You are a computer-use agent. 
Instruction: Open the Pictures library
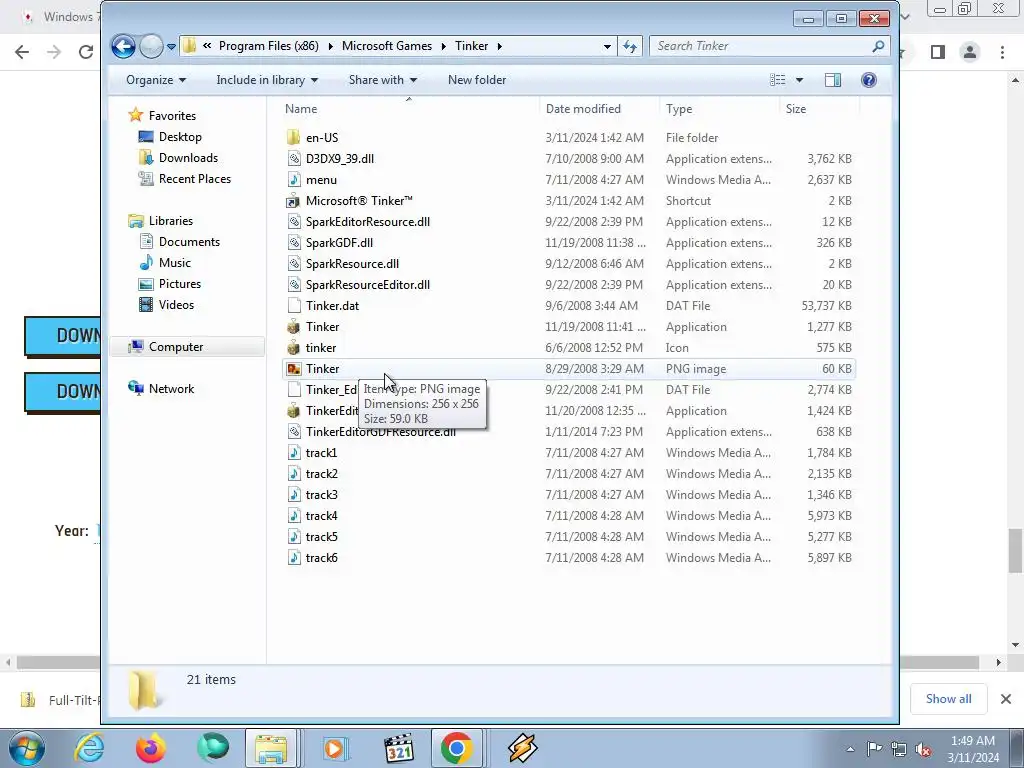click(x=180, y=283)
